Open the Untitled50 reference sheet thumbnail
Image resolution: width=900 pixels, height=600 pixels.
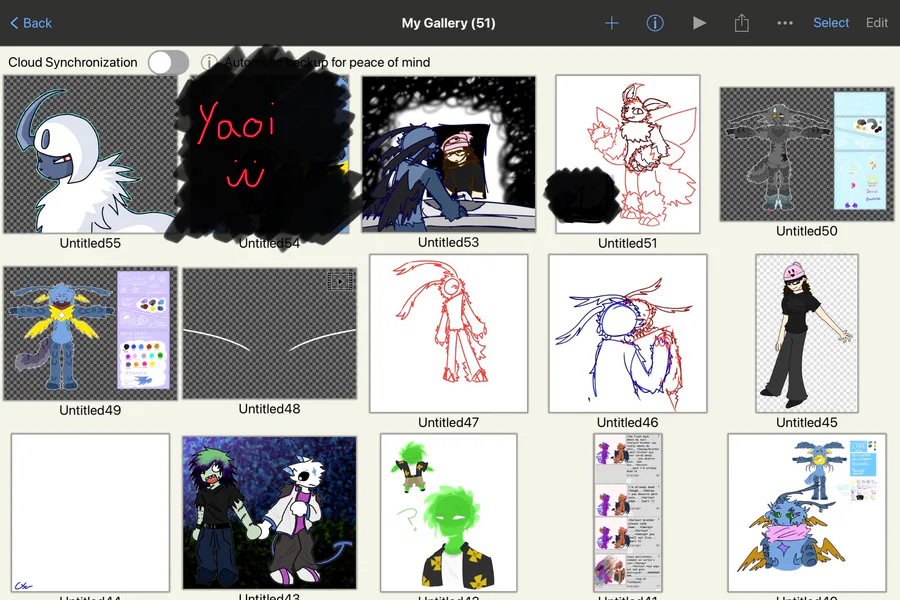(806, 154)
